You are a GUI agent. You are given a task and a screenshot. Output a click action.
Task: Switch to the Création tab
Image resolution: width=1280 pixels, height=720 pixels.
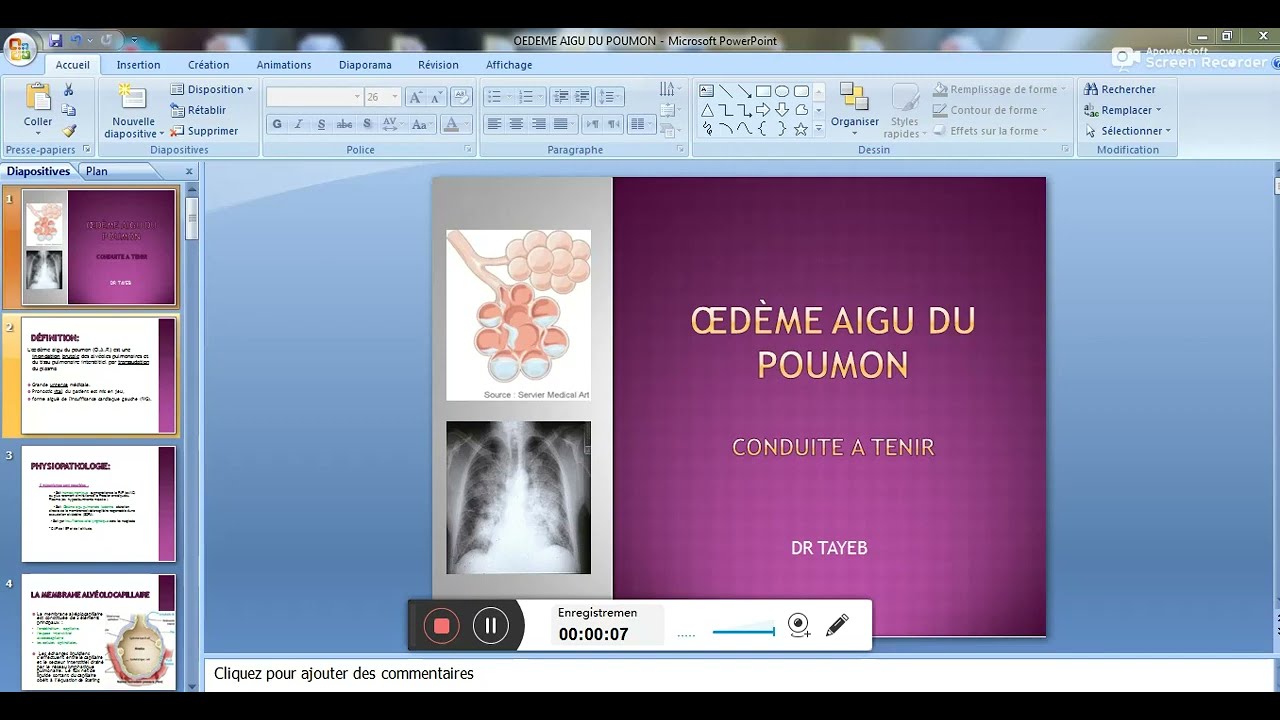pos(209,65)
